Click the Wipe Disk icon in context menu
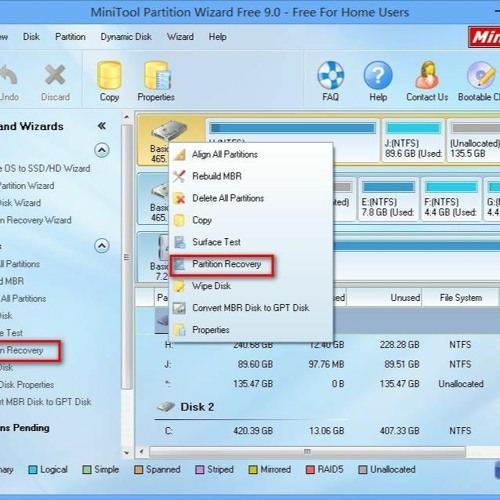The width and height of the screenshot is (500, 500). tap(180, 286)
